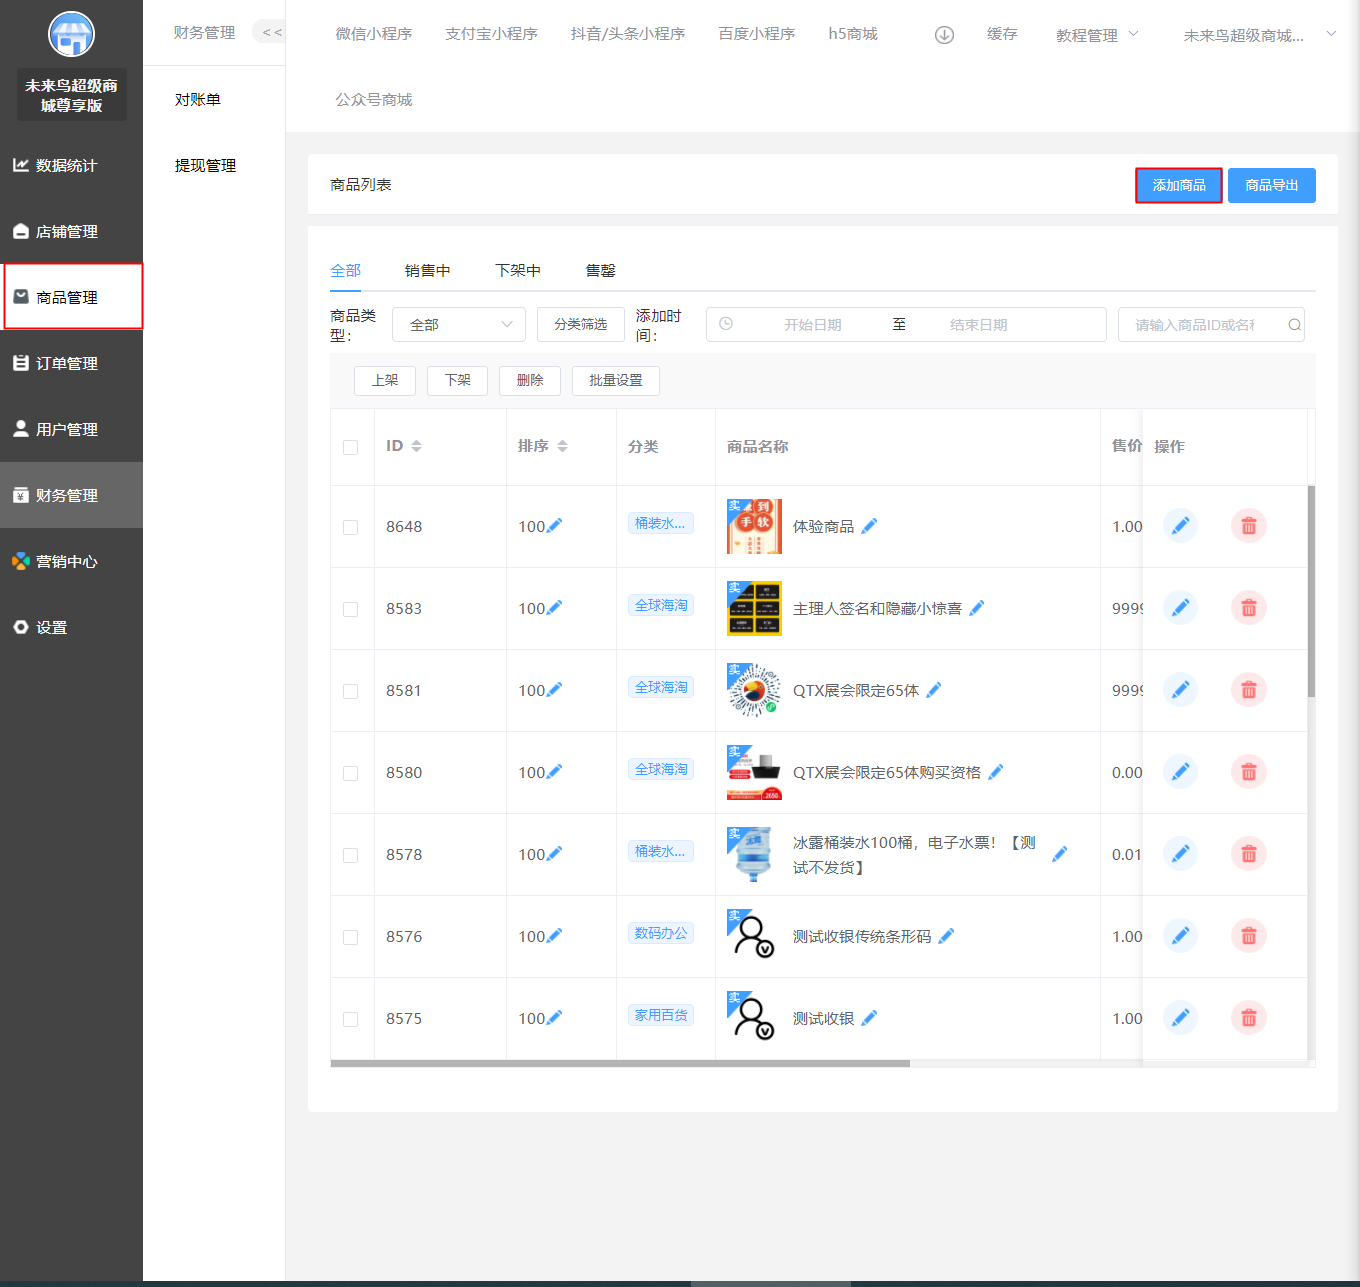Click the search magnifier icon
Screen dimensions: 1360x1287
pyautogui.click(x=1294, y=325)
